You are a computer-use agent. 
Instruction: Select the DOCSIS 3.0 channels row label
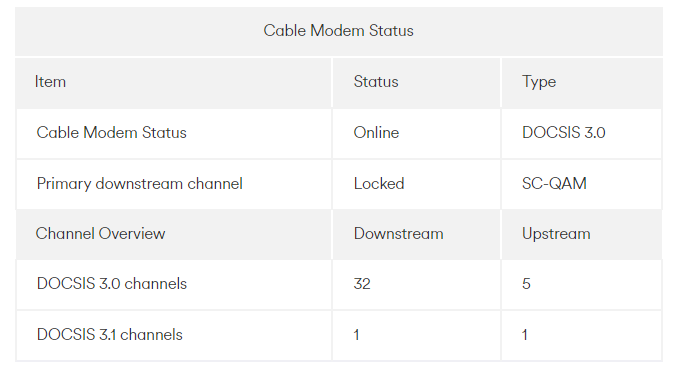coord(112,284)
